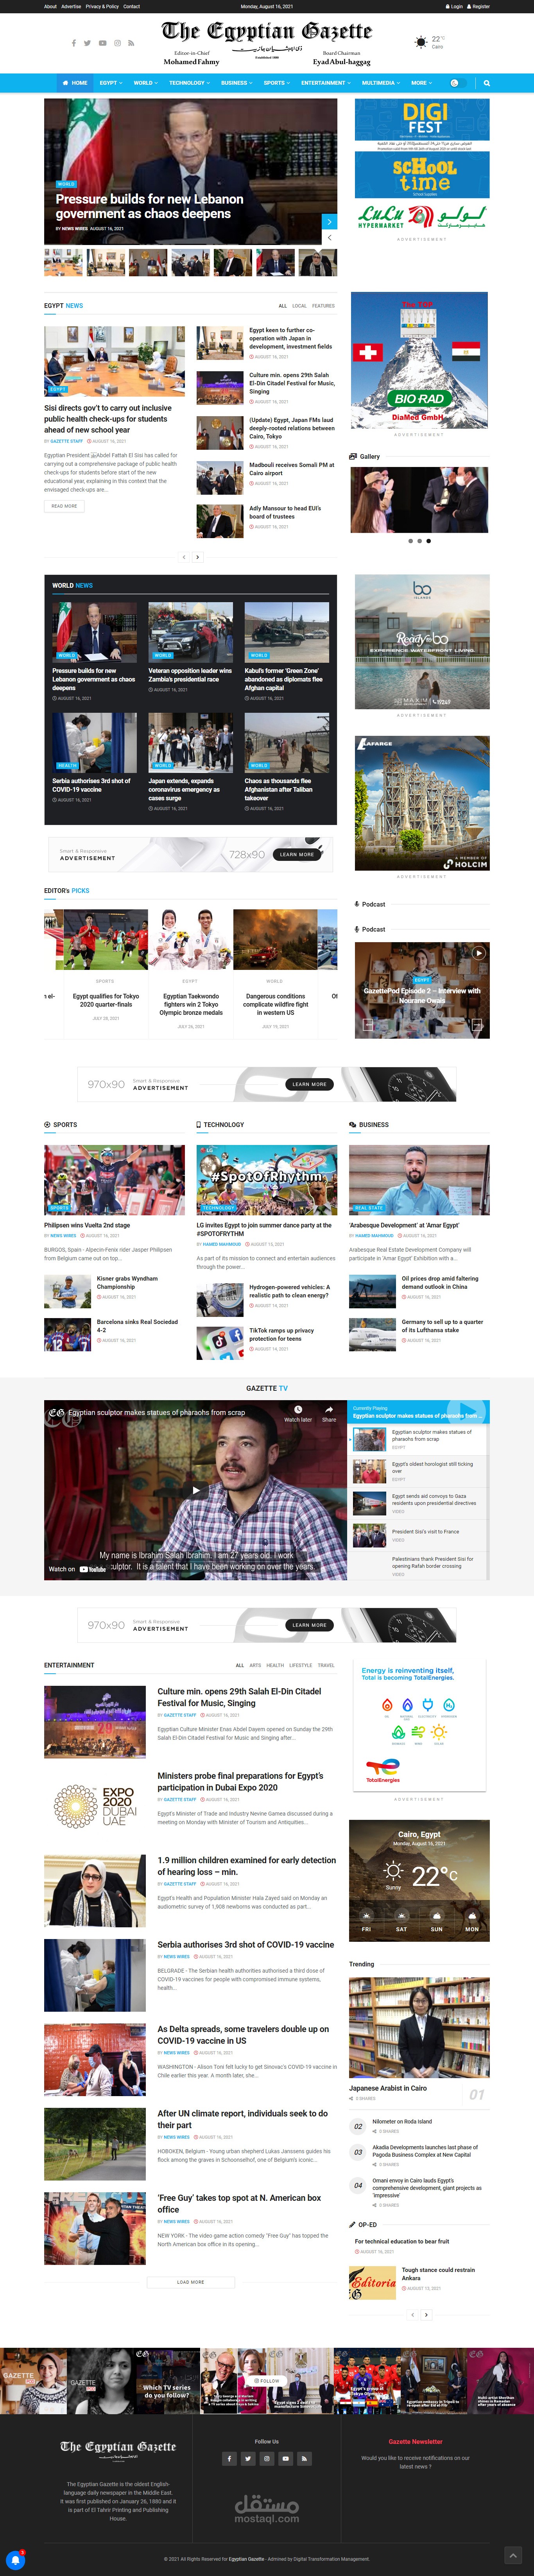The height and width of the screenshot is (2576, 534).
Task: Show next Op-Ed articles
Action: 427,2315
